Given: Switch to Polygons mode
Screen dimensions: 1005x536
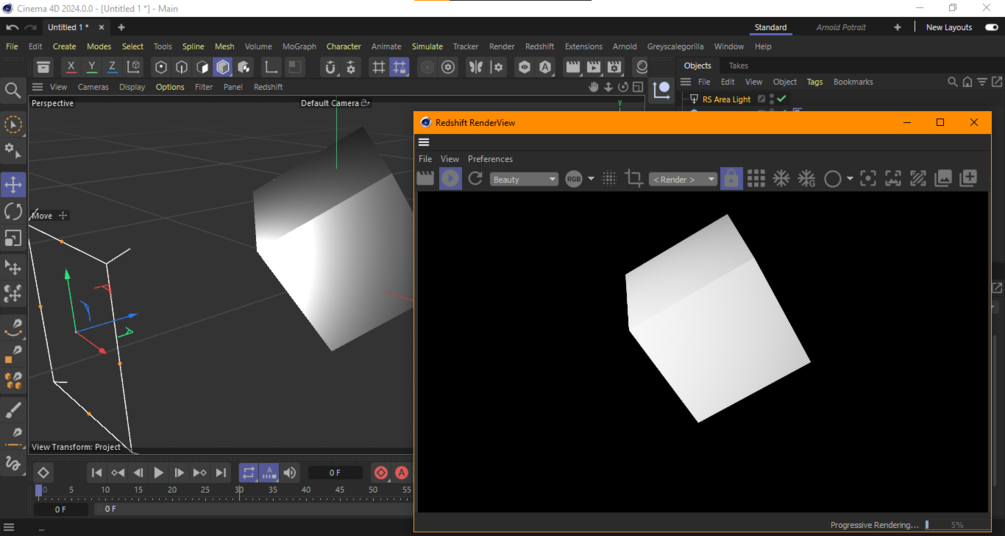Looking at the screenshot, I should pyautogui.click(x=203, y=67).
